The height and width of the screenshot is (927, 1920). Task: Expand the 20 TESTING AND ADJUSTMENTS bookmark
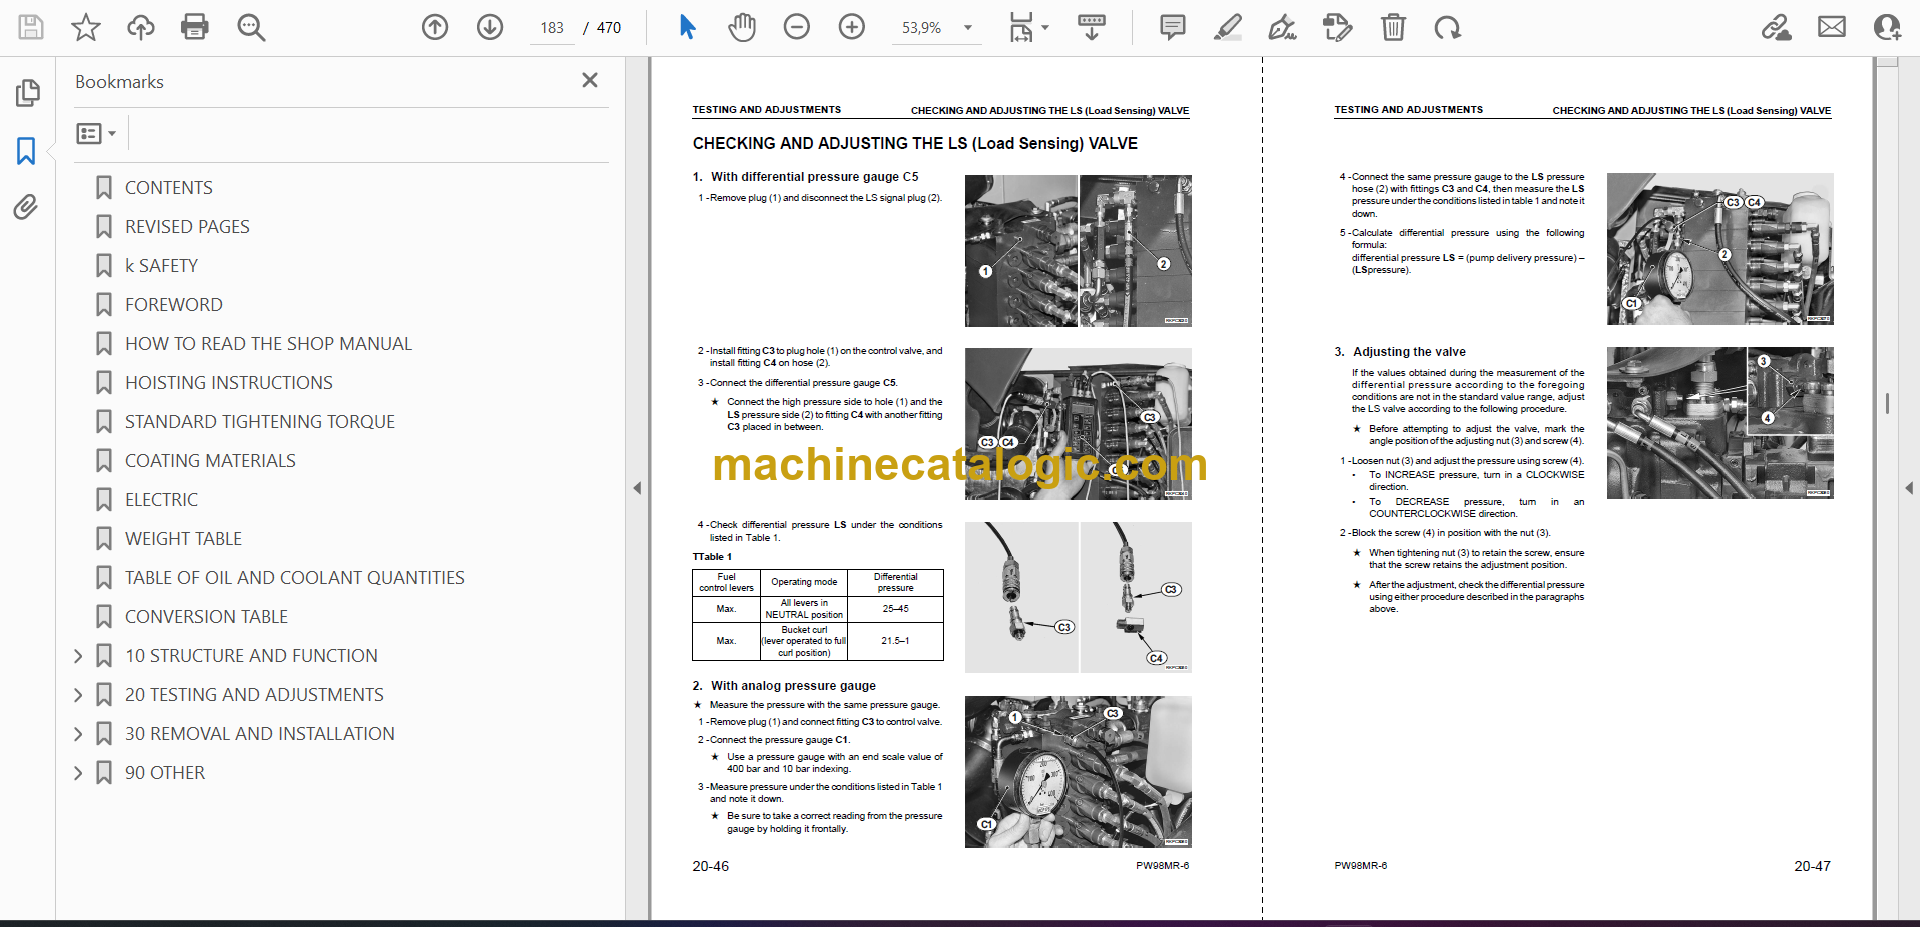coord(78,695)
